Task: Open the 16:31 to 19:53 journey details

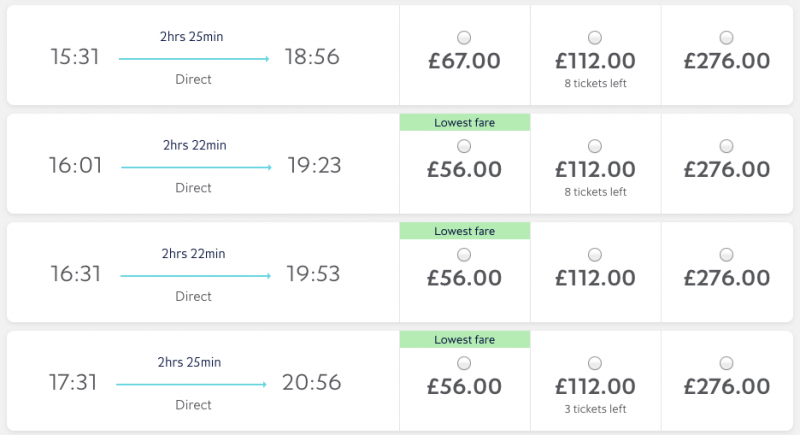Action: [203, 272]
